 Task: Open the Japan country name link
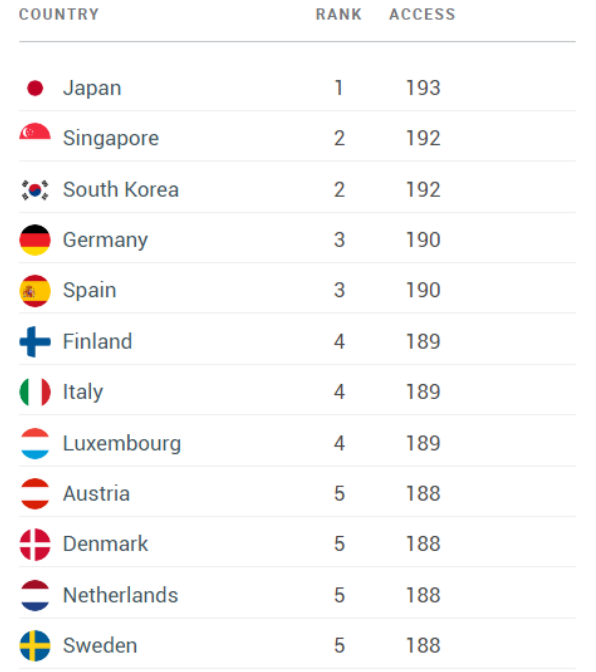tap(92, 89)
